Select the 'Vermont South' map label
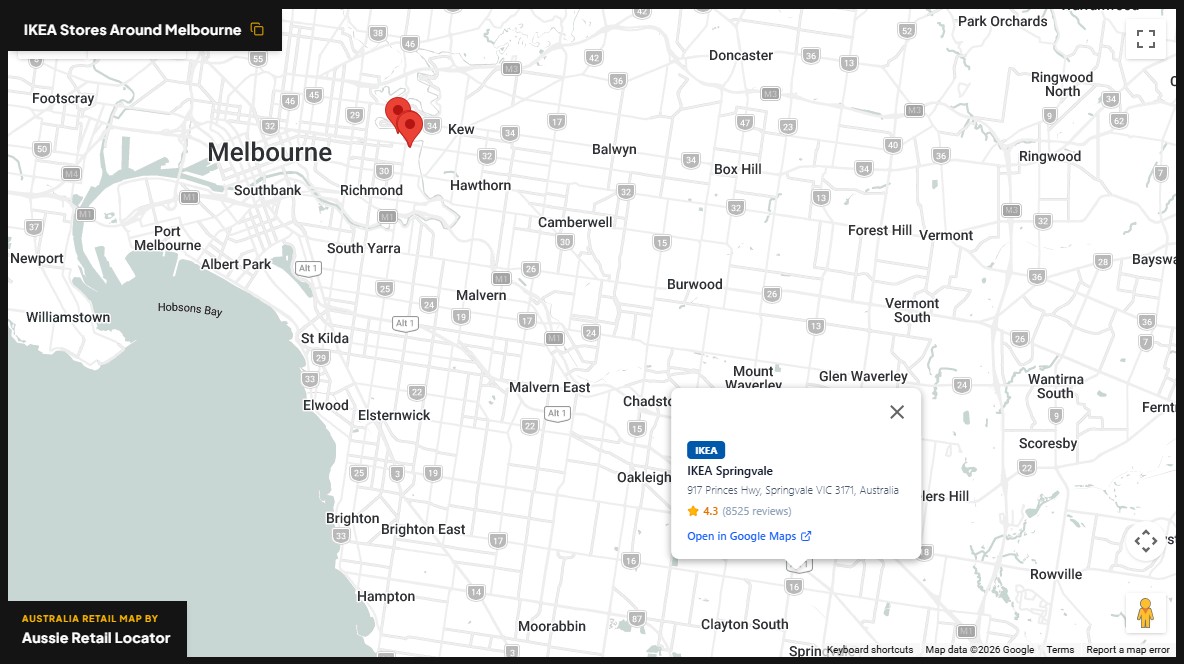Viewport: 1184px width, 664px height. coord(911,310)
